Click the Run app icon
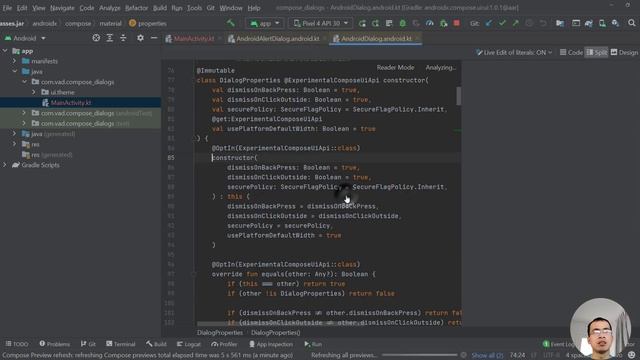Screen dimensions: 640x360 click(x=362, y=23)
